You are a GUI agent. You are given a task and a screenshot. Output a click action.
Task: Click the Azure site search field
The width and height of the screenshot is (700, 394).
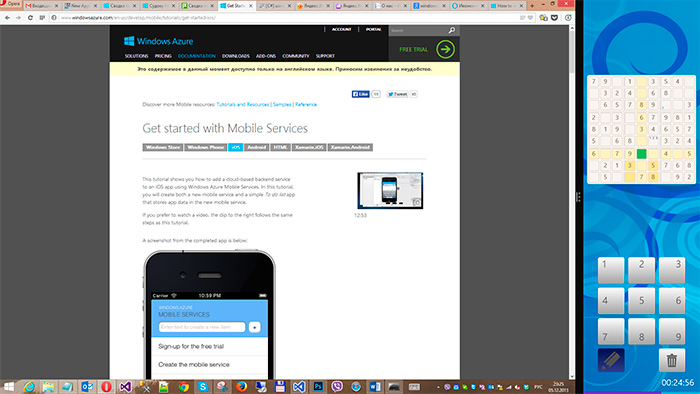click(x=418, y=30)
